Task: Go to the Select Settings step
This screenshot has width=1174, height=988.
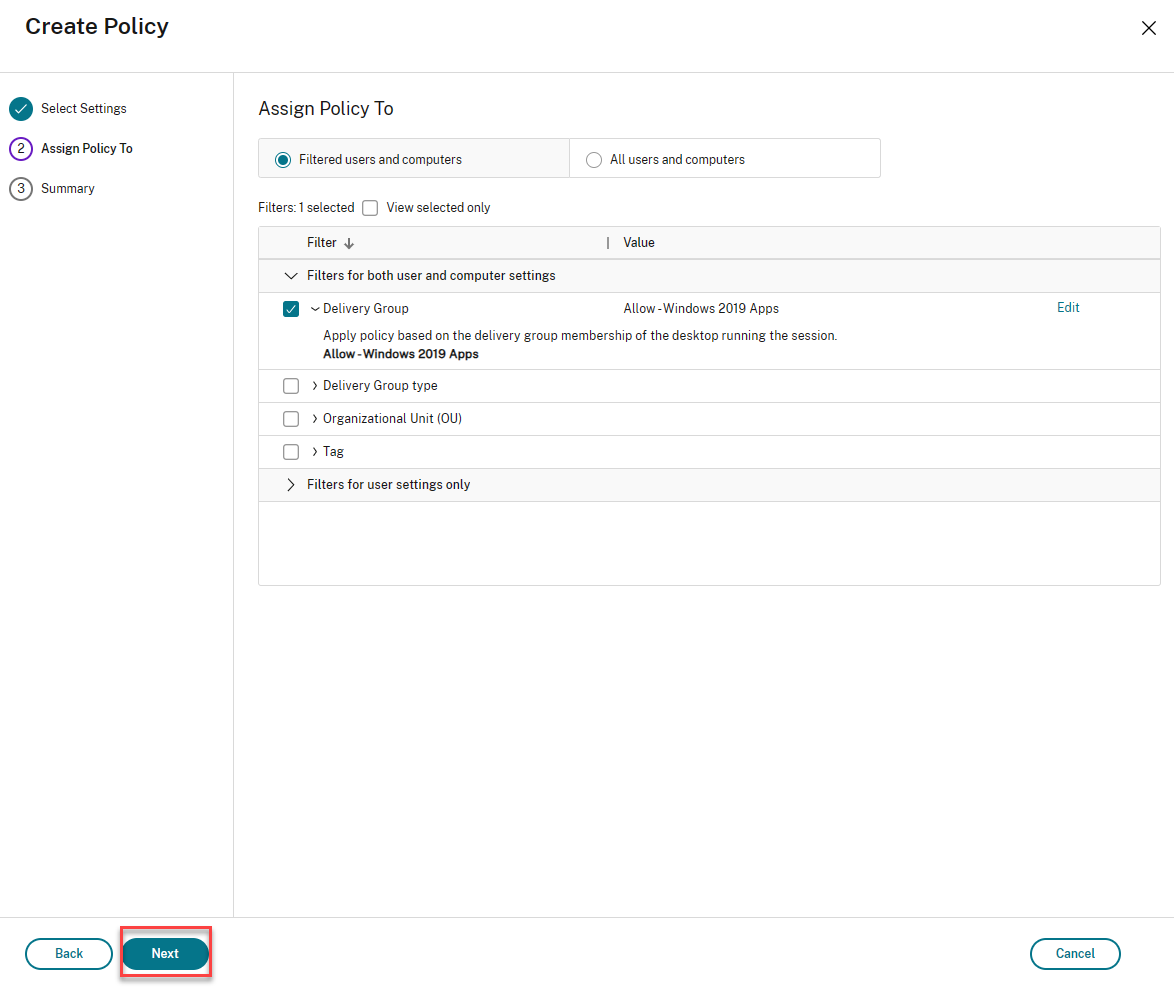Action: click(x=83, y=109)
